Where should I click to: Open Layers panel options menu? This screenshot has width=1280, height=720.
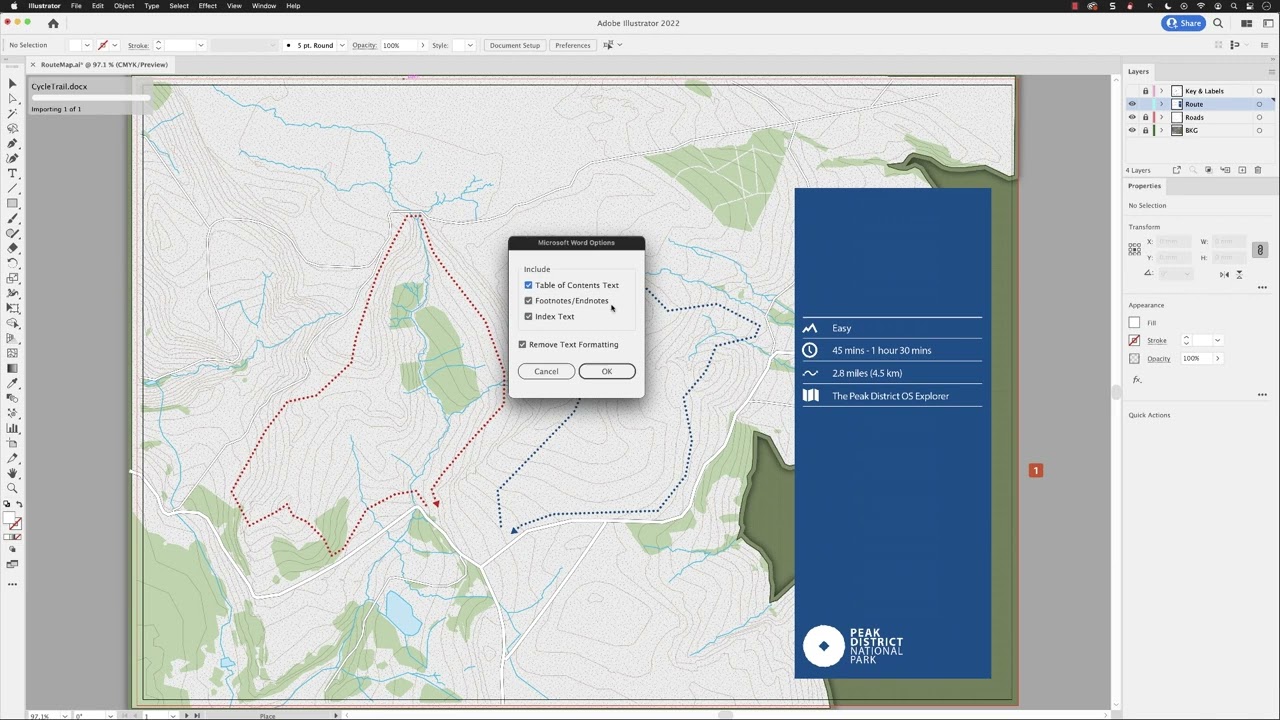1272,71
